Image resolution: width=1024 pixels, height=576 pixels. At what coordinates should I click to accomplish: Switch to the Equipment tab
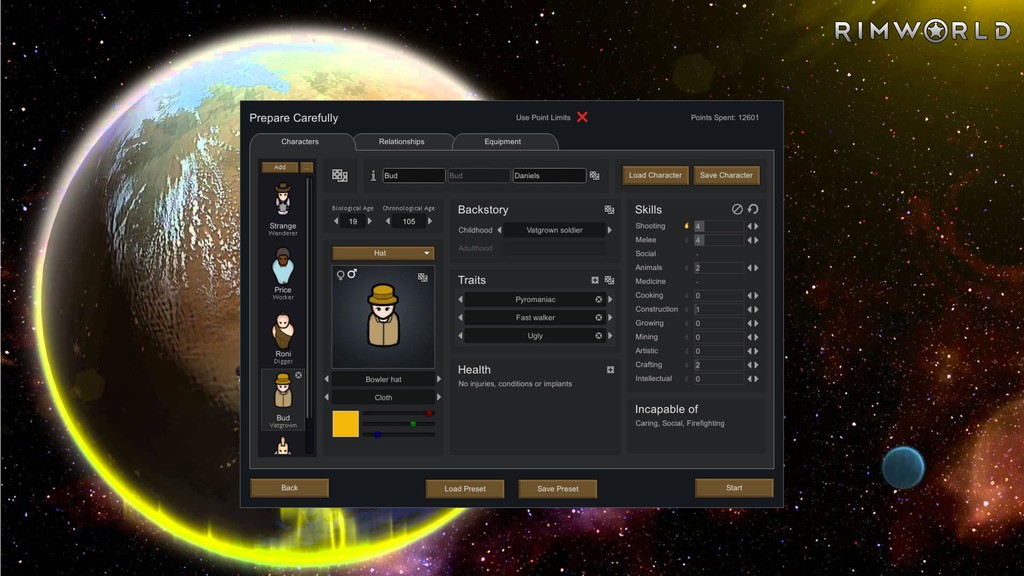(x=503, y=142)
